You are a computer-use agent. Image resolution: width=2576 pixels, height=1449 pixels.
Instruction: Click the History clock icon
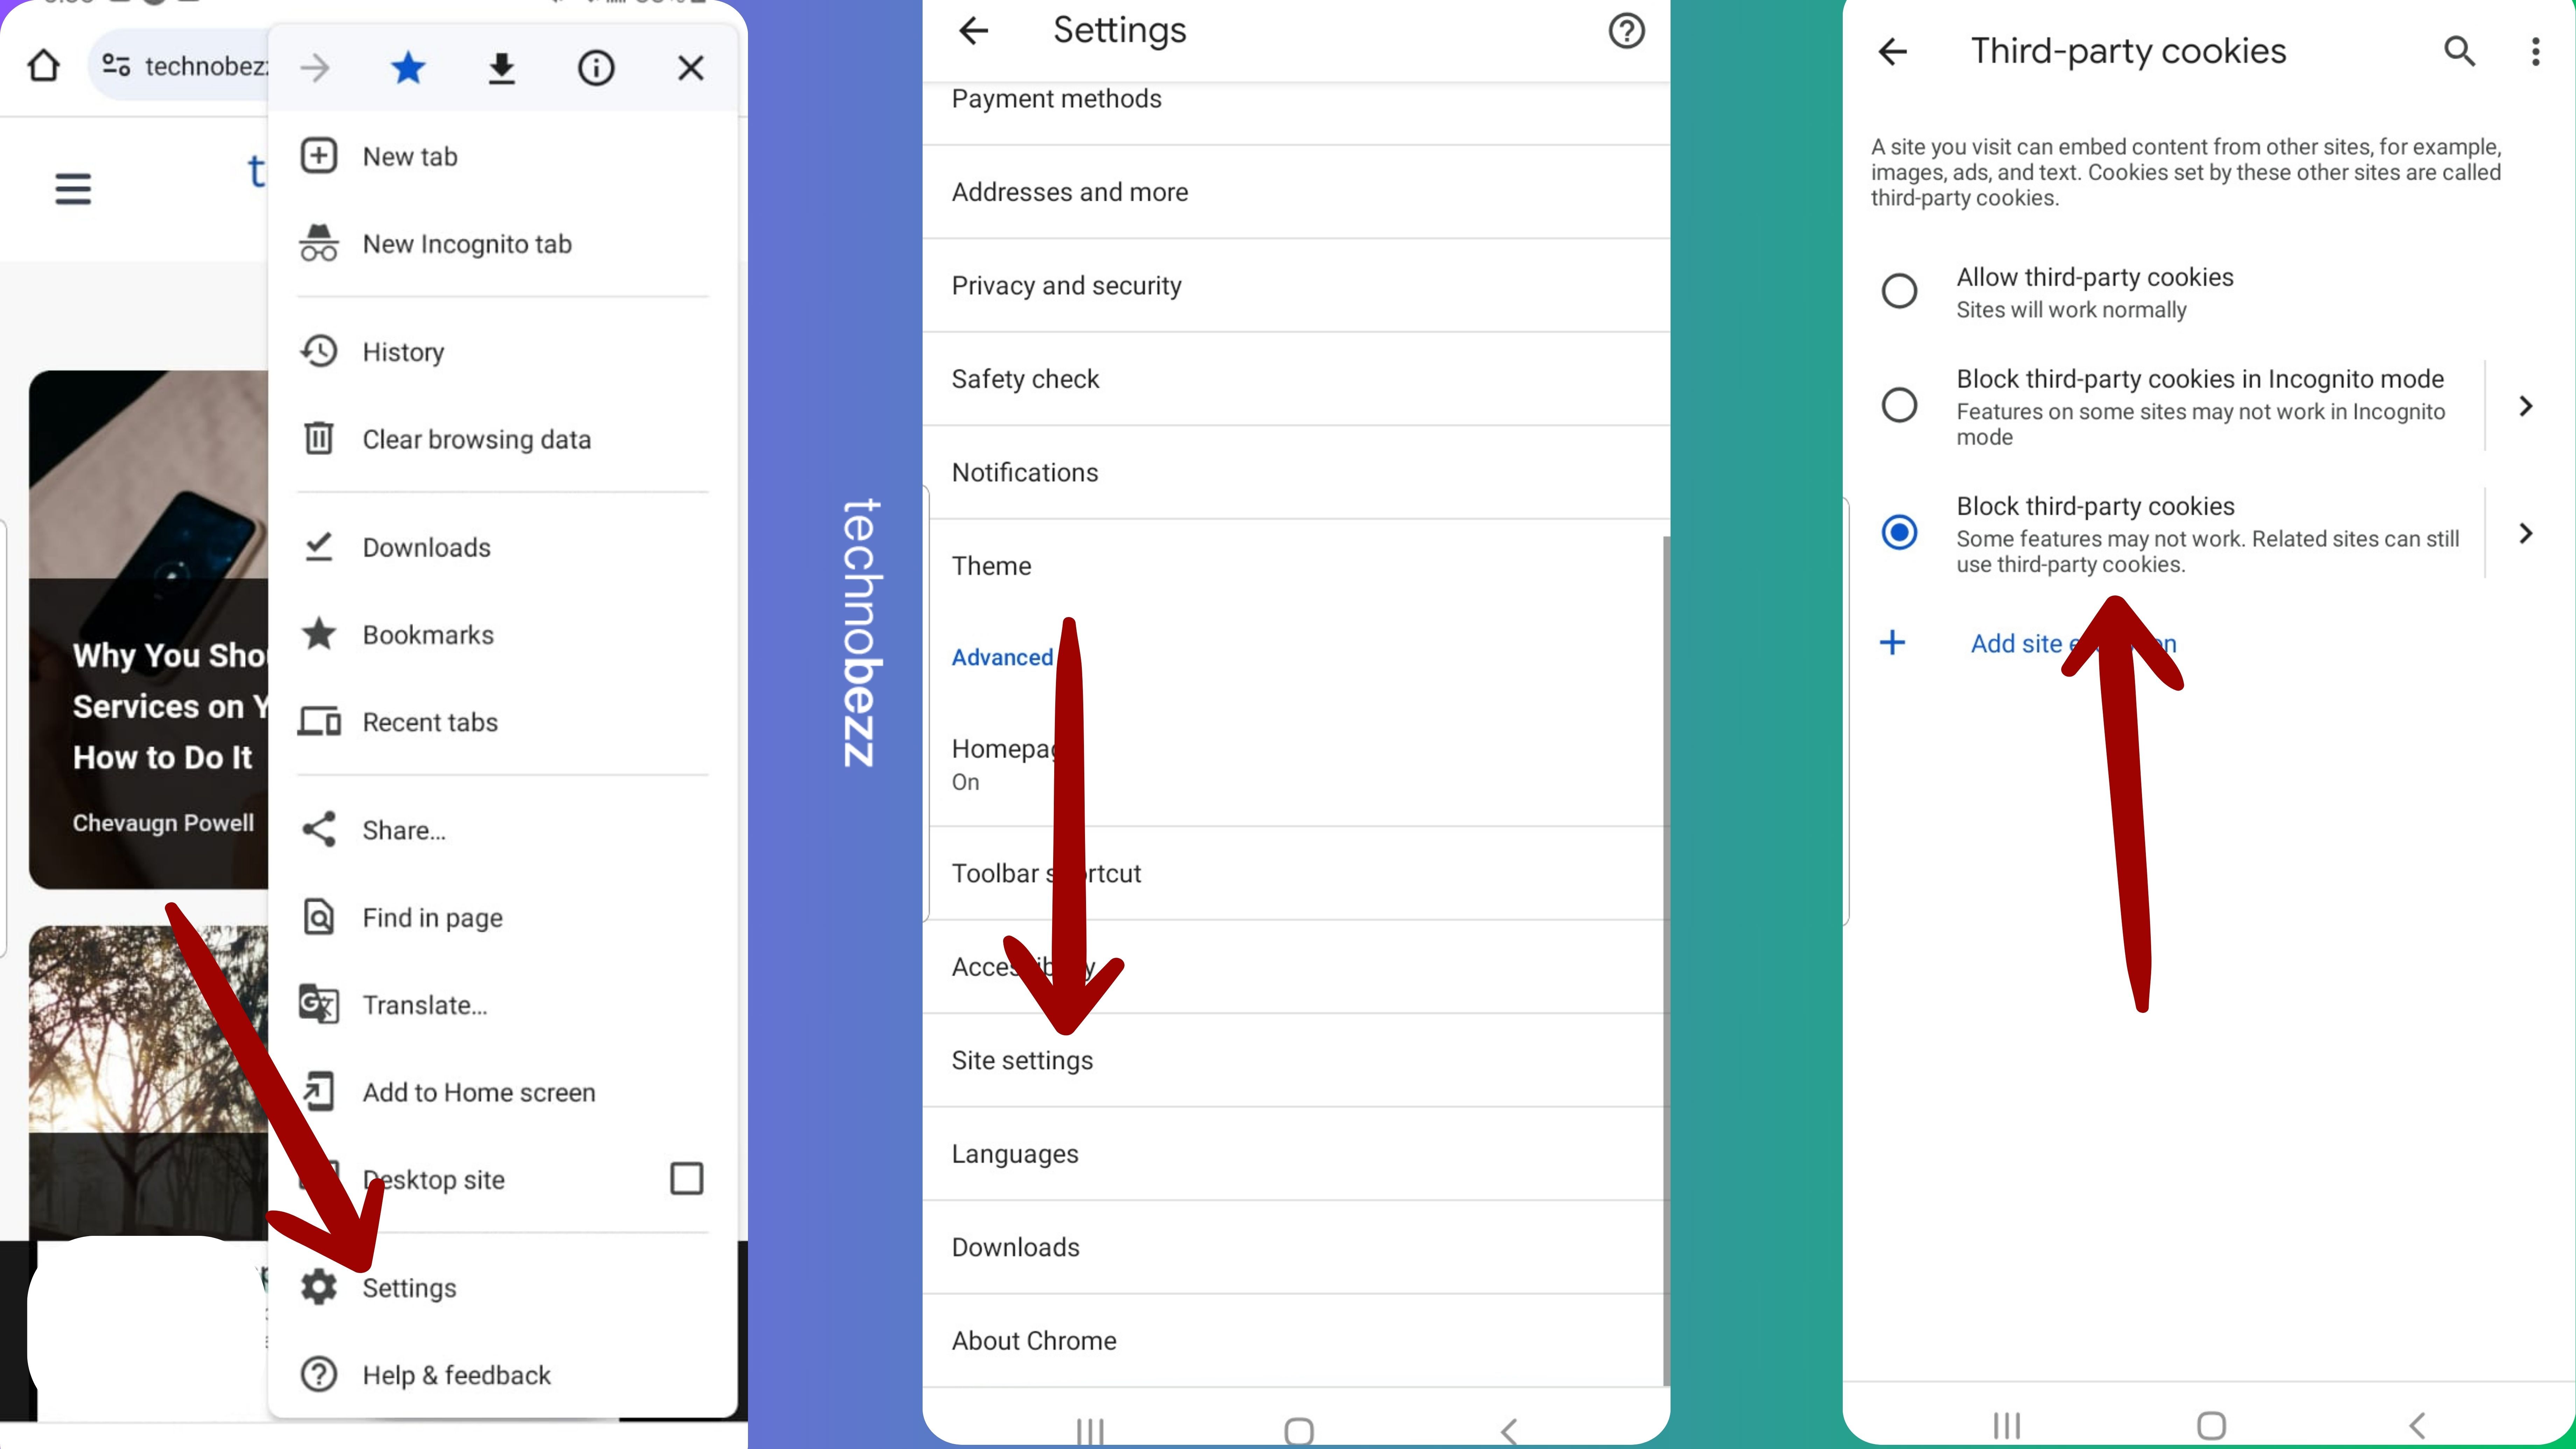[x=319, y=351]
